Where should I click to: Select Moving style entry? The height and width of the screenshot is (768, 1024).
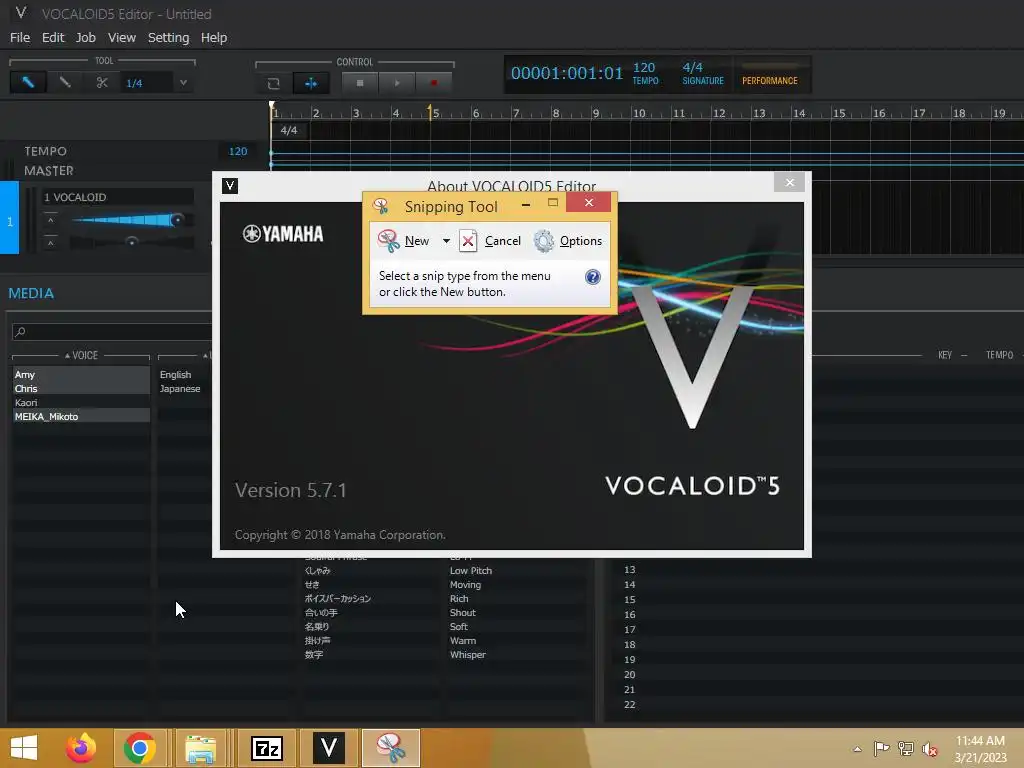pos(465,584)
